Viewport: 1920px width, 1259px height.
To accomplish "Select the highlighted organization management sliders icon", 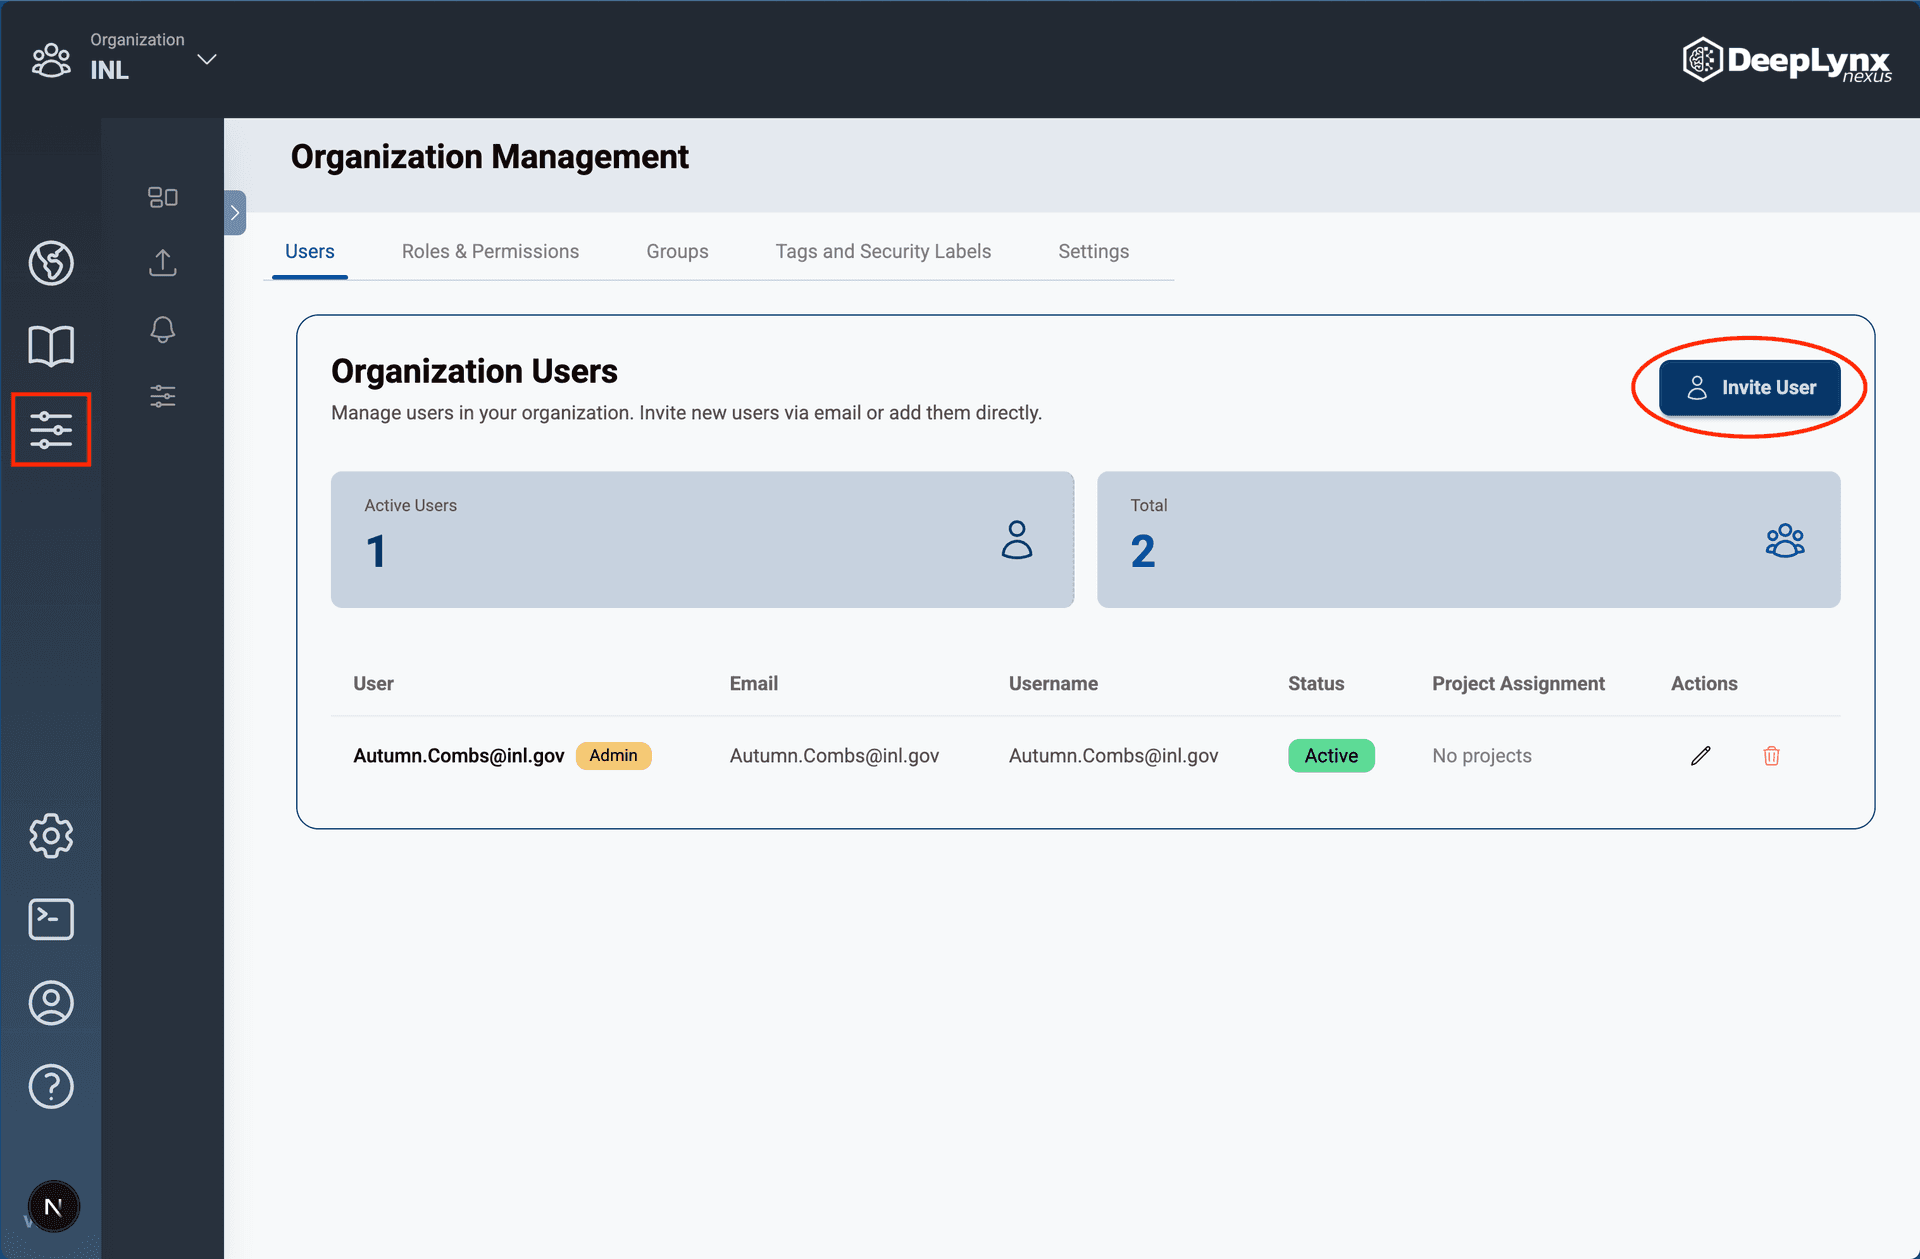I will pyautogui.click(x=51, y=430).
